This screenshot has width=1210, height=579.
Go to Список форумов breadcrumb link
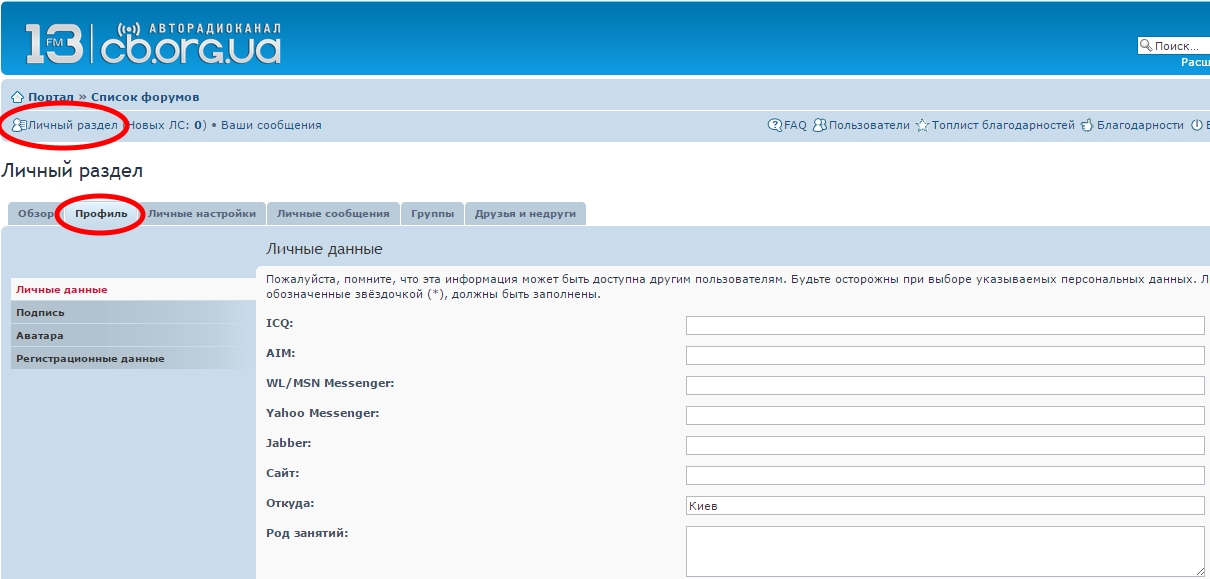[145, 97]
